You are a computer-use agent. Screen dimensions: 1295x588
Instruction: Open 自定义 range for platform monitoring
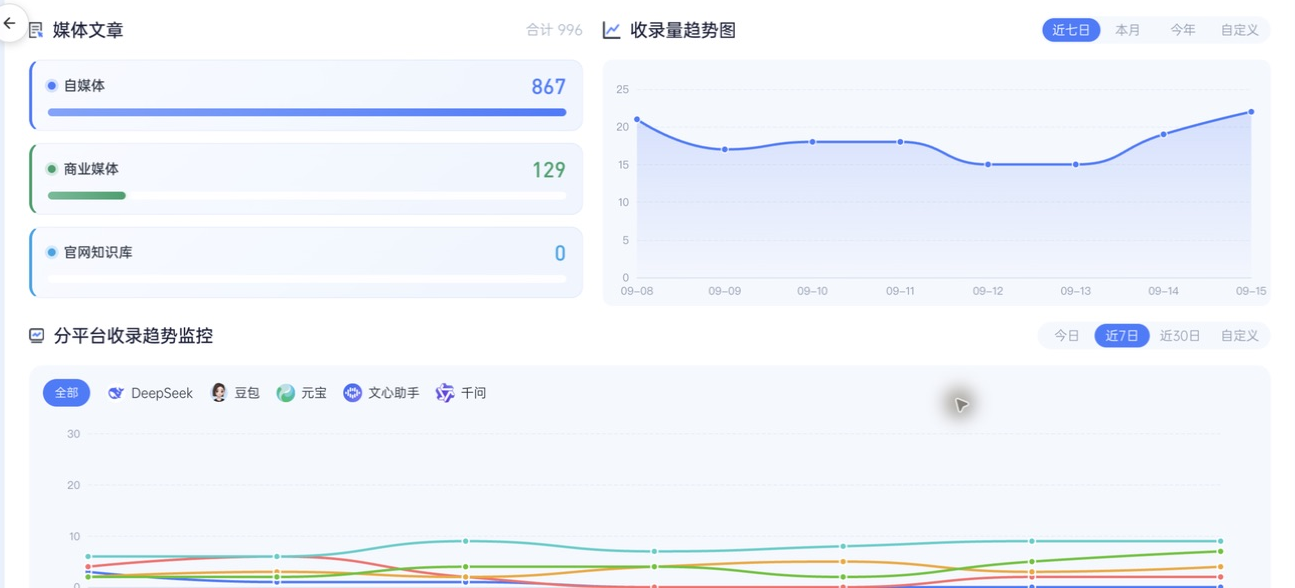tap(1240, 336)
